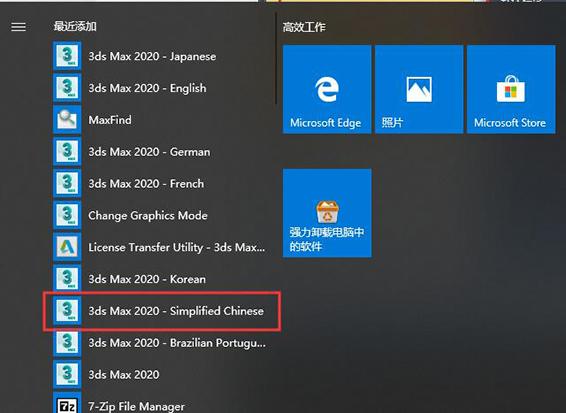Select the Change Graphics Mode label
The width and height of the screenshot is (566, 413).
148,216
